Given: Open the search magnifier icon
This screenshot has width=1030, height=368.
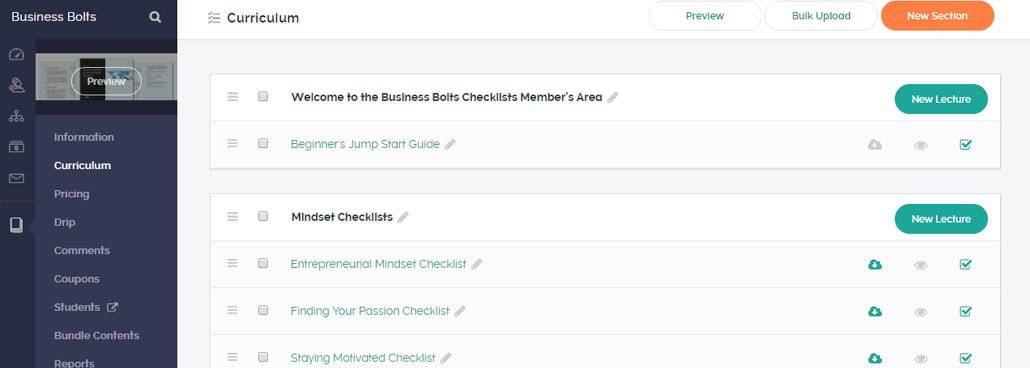Looking at the screenshot, I should tap(155, 17).
